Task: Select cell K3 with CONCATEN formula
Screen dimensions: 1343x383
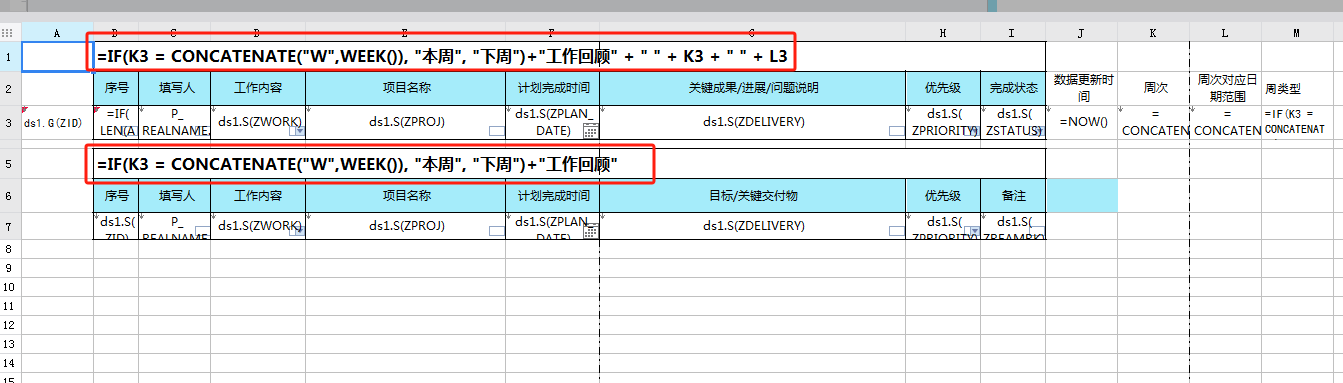Action: coord(1154,122)
